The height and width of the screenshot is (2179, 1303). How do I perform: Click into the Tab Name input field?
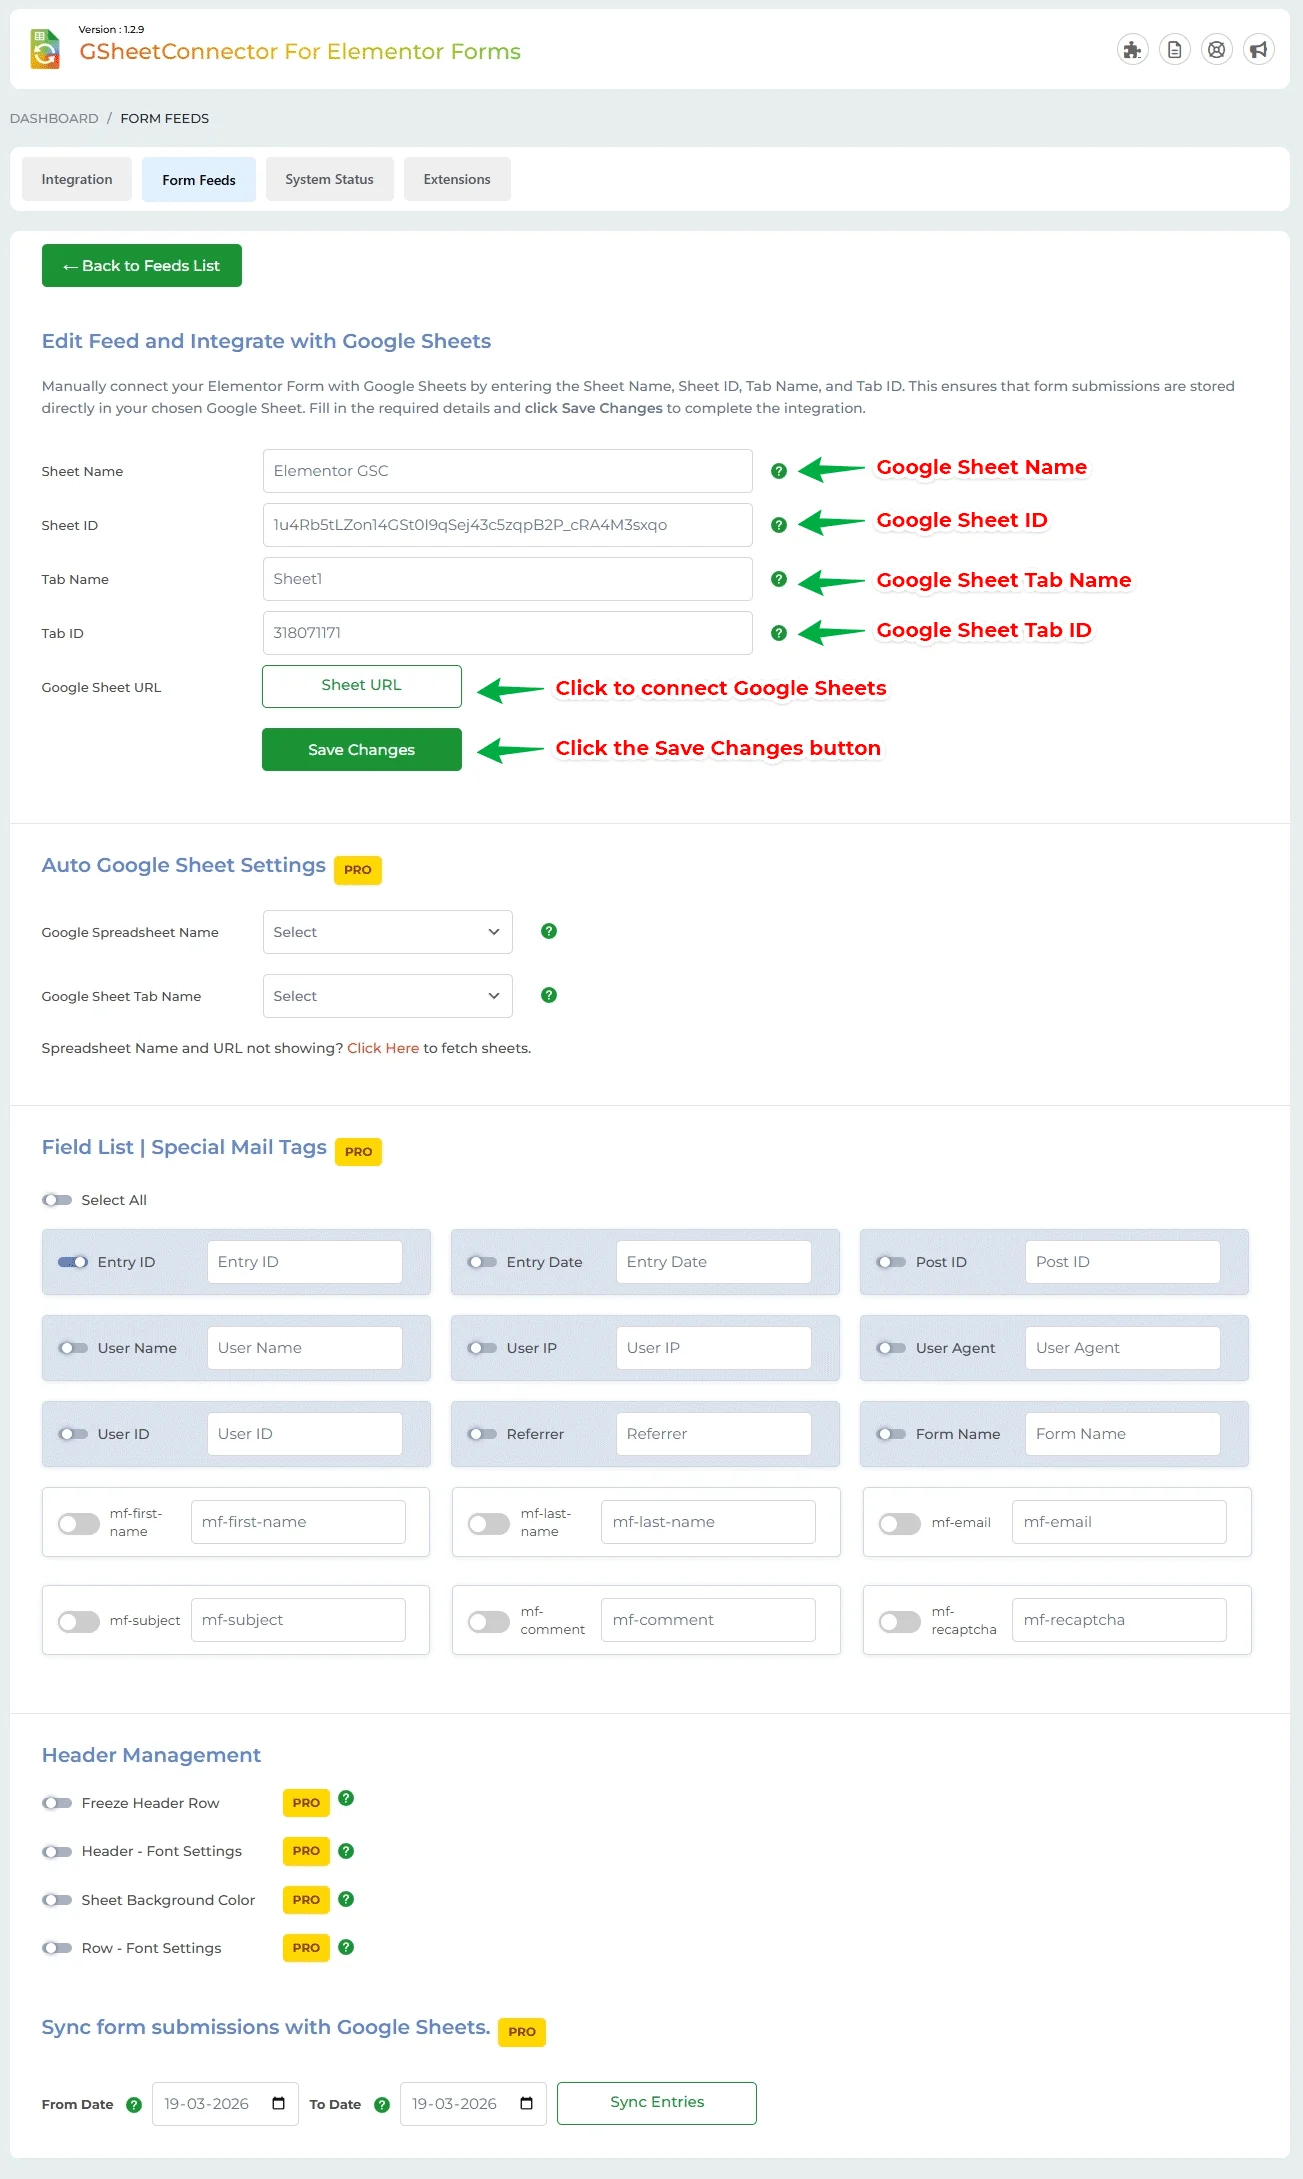pos(508,579)
